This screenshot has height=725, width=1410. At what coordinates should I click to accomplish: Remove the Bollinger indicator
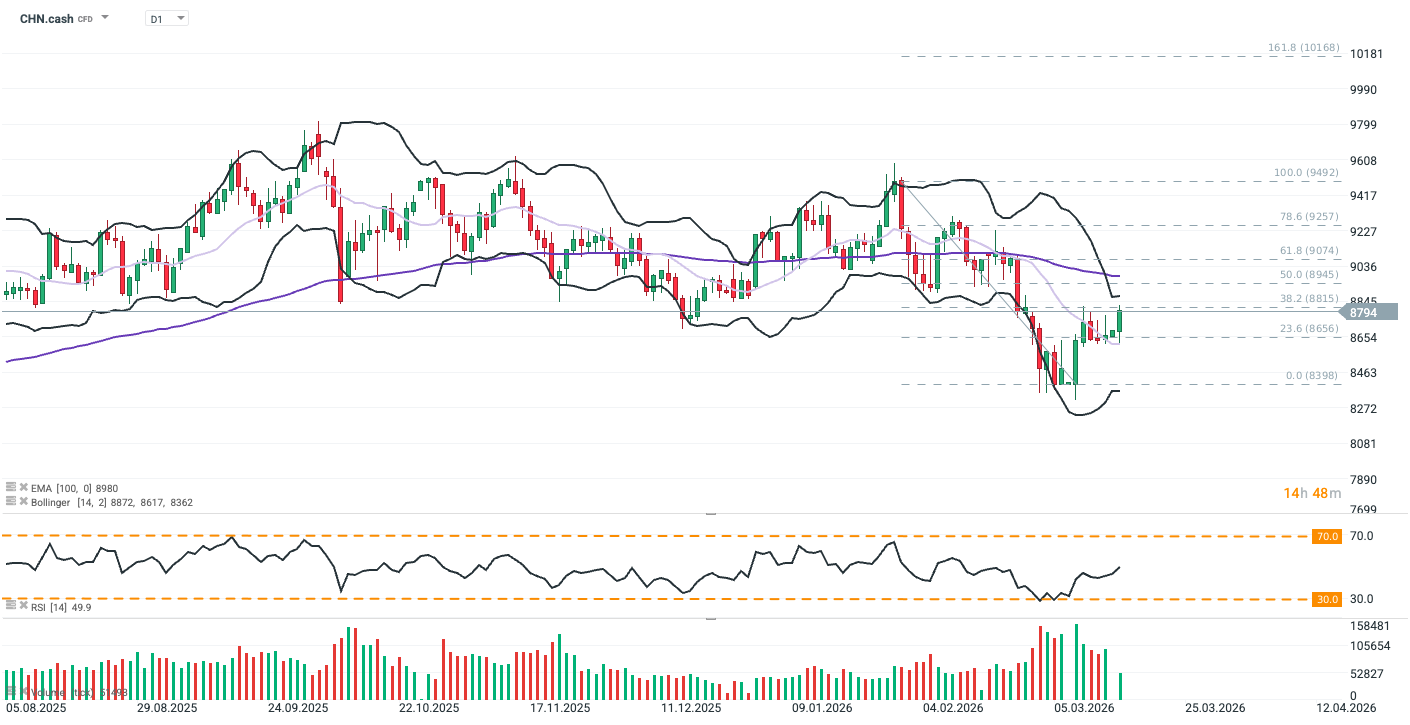point(23,501)
